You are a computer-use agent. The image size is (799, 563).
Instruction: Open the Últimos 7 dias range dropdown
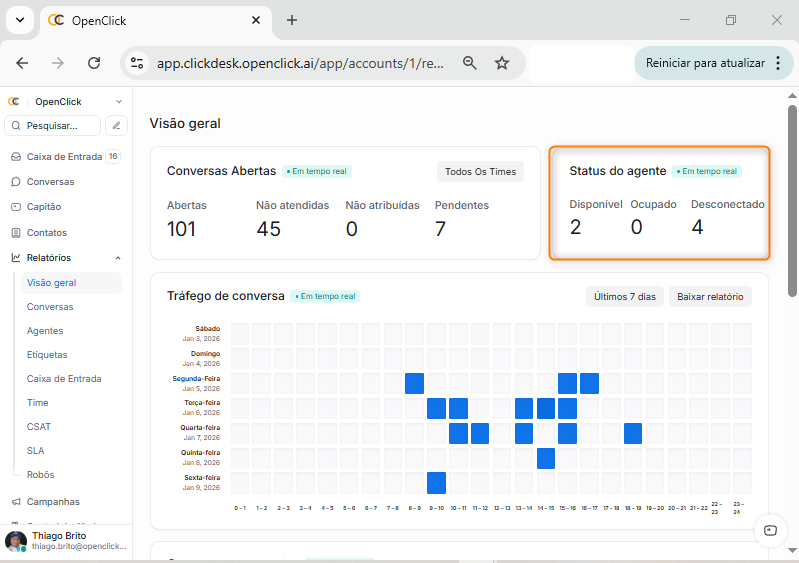click(x=624, y=296)
